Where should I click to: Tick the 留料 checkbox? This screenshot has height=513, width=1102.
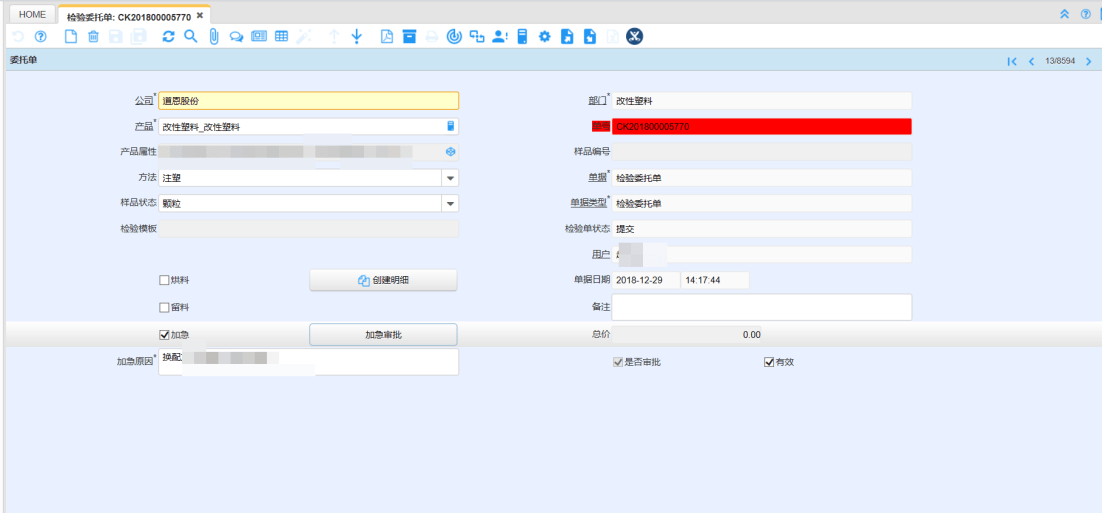click(165, 307)
